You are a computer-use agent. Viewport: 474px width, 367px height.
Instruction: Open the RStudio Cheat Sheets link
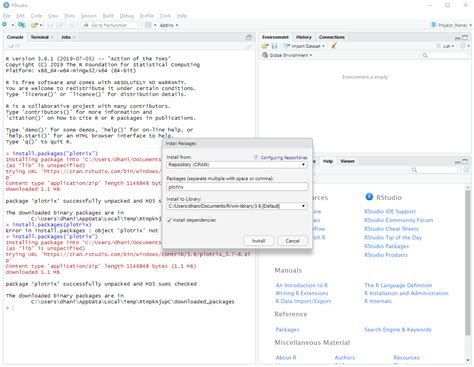coord(391,229)
